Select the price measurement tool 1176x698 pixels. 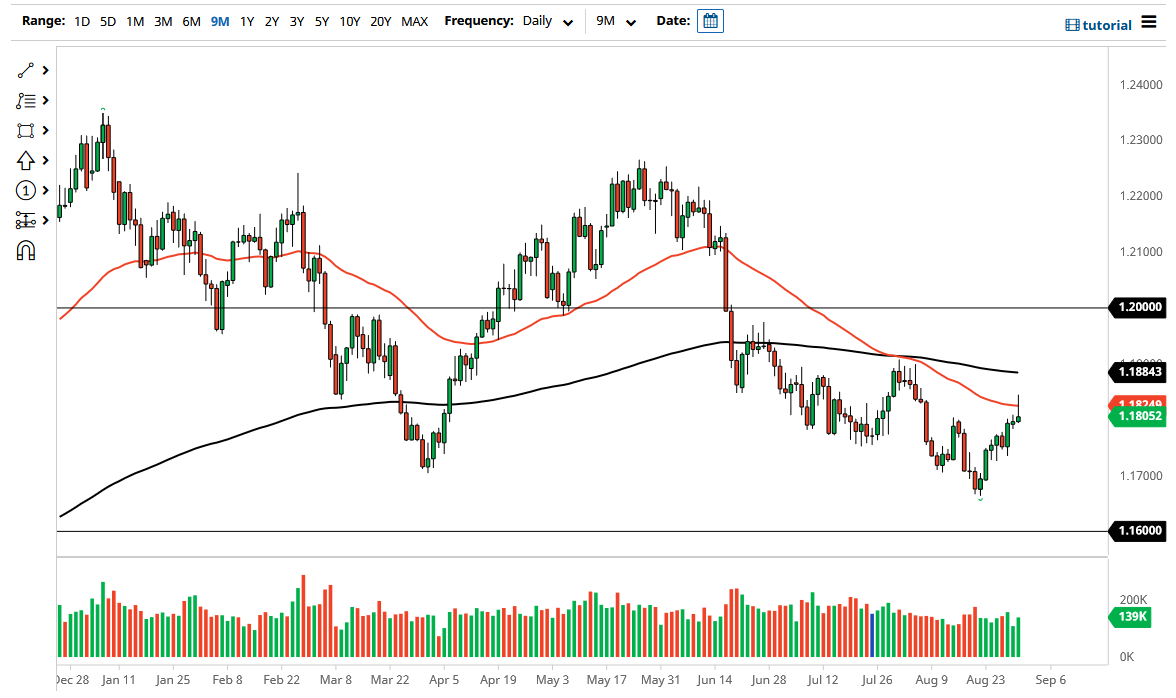click(x=26, y=220)
